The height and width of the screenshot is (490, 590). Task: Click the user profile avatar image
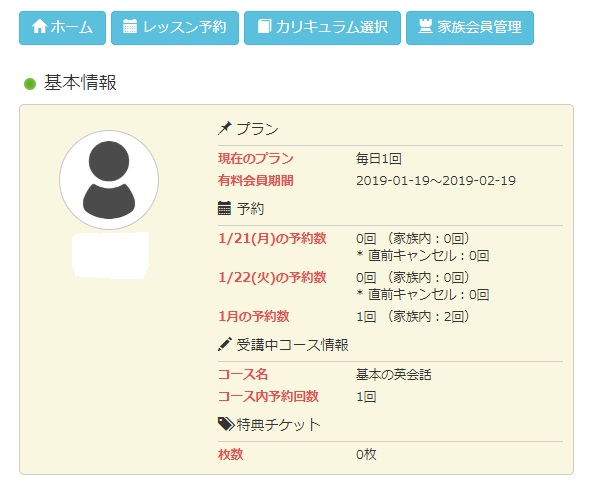[109, 180]
